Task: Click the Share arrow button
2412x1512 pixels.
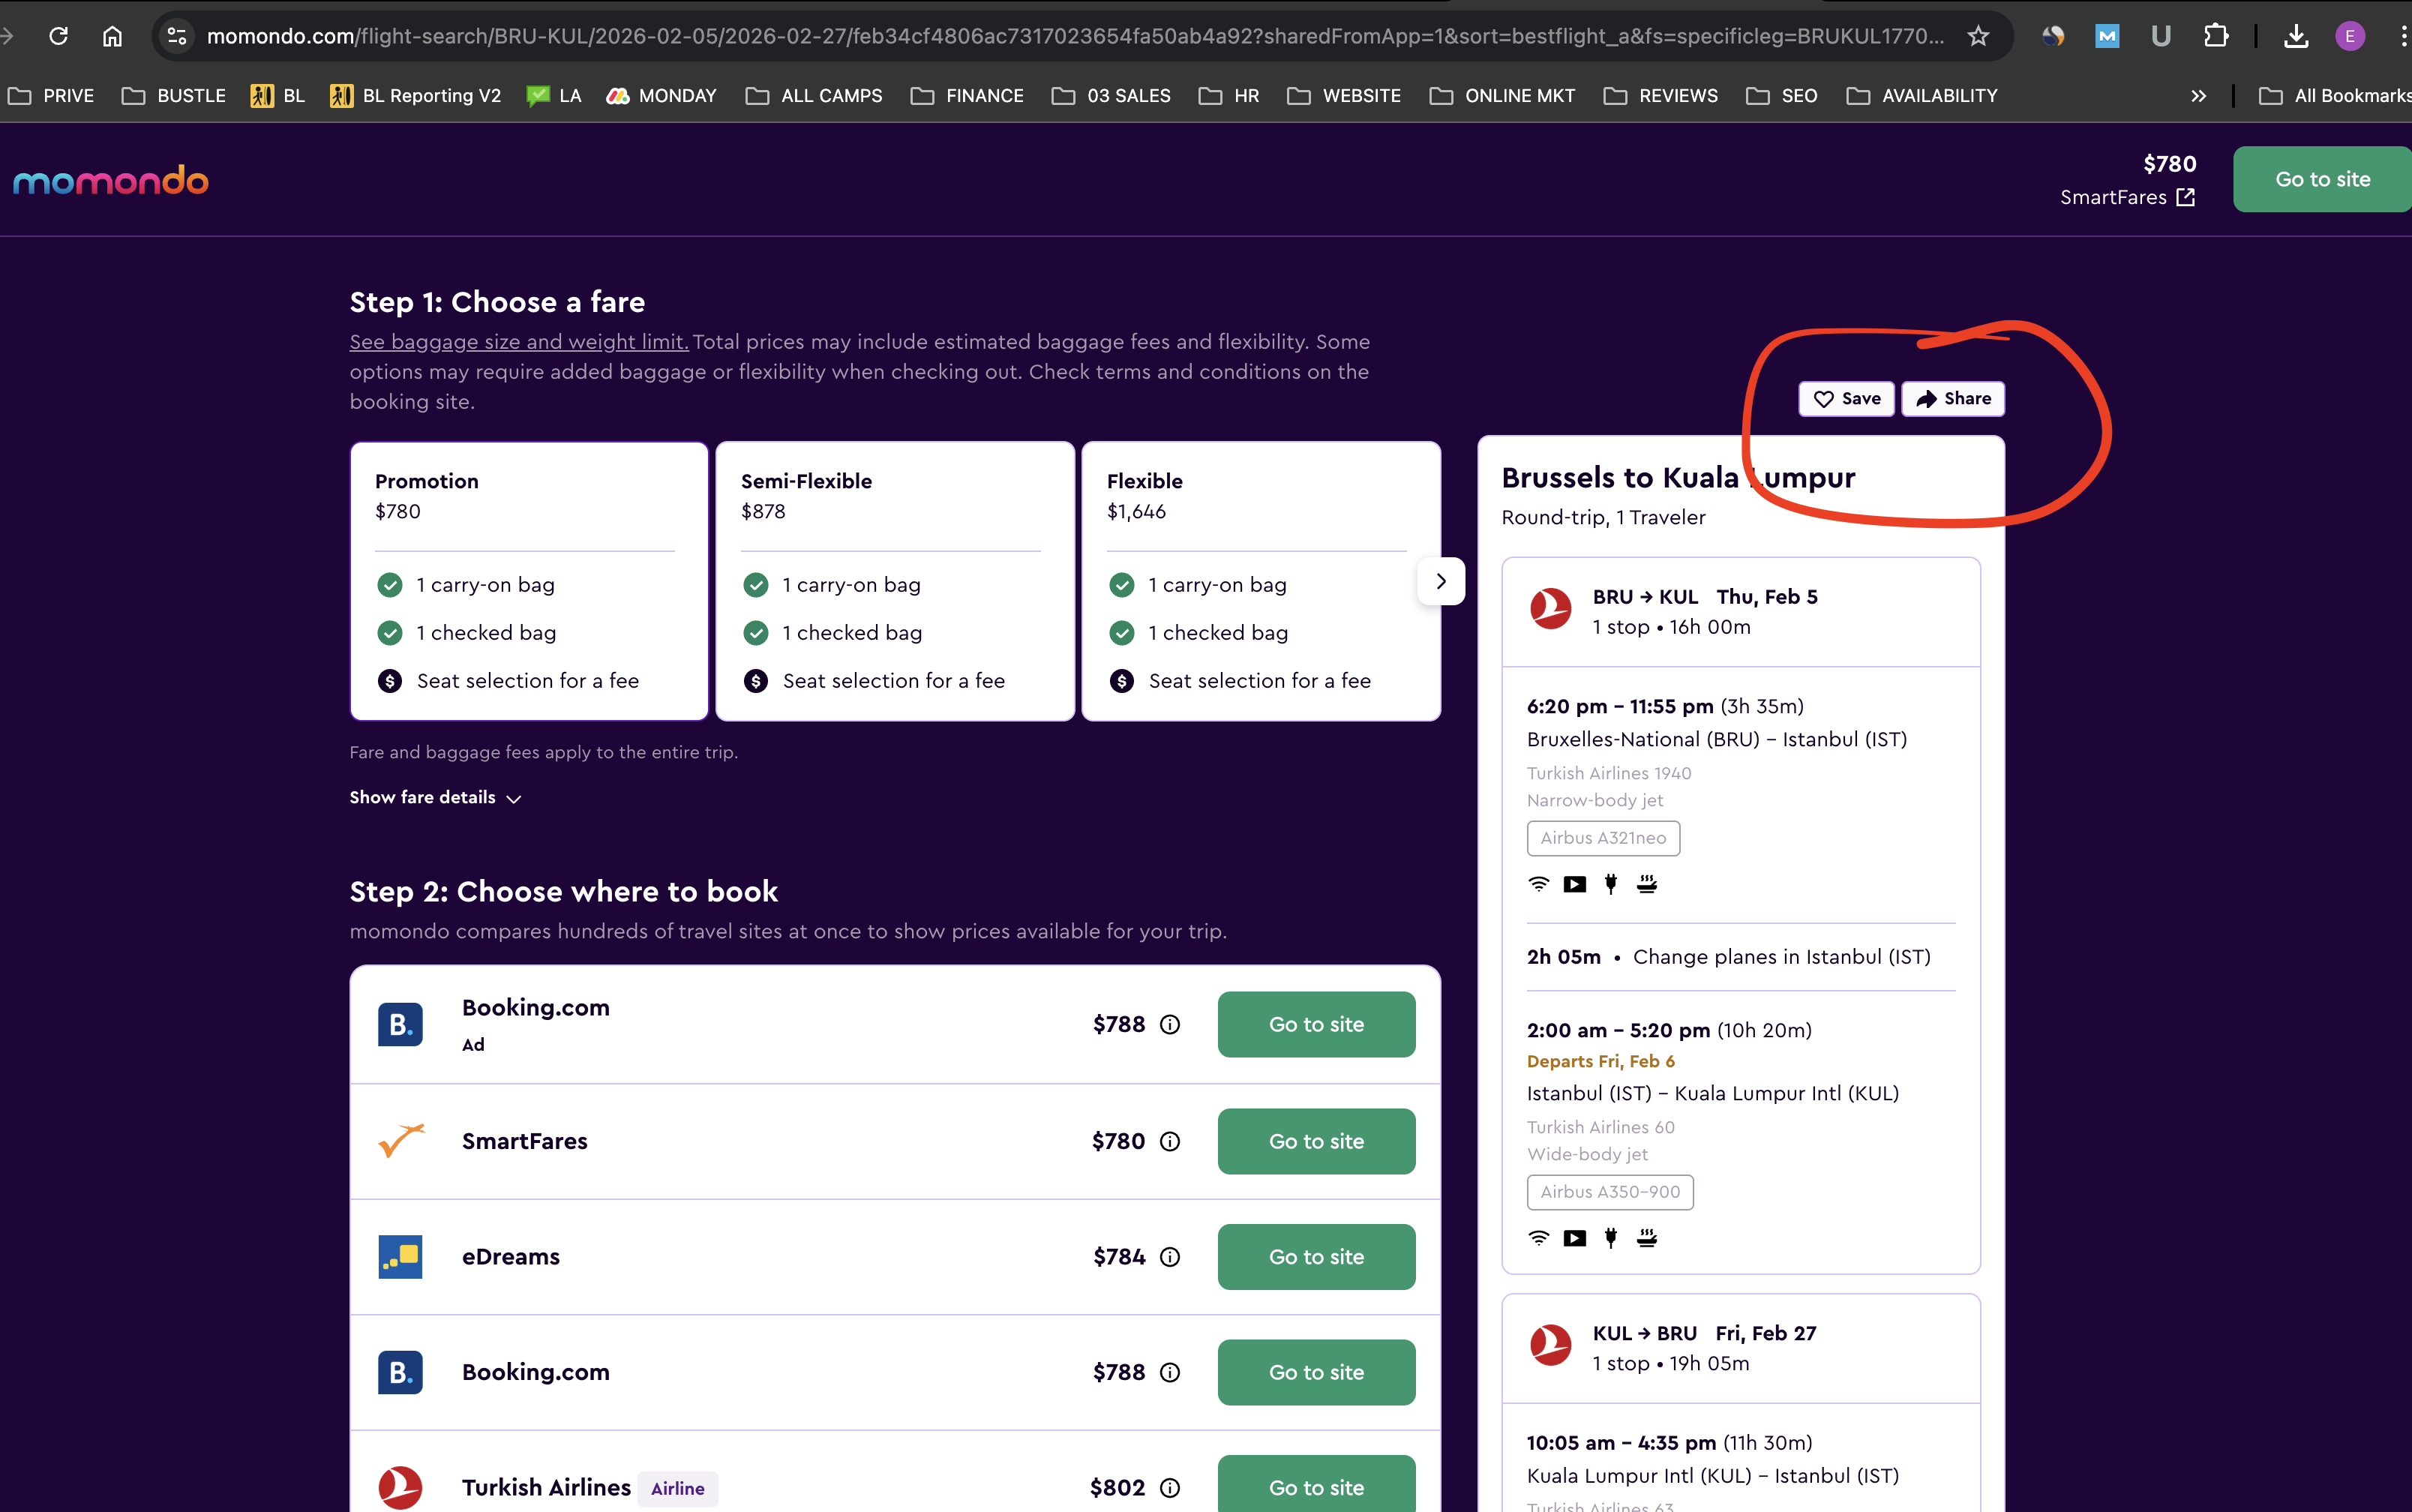Action: [1953, 399]
